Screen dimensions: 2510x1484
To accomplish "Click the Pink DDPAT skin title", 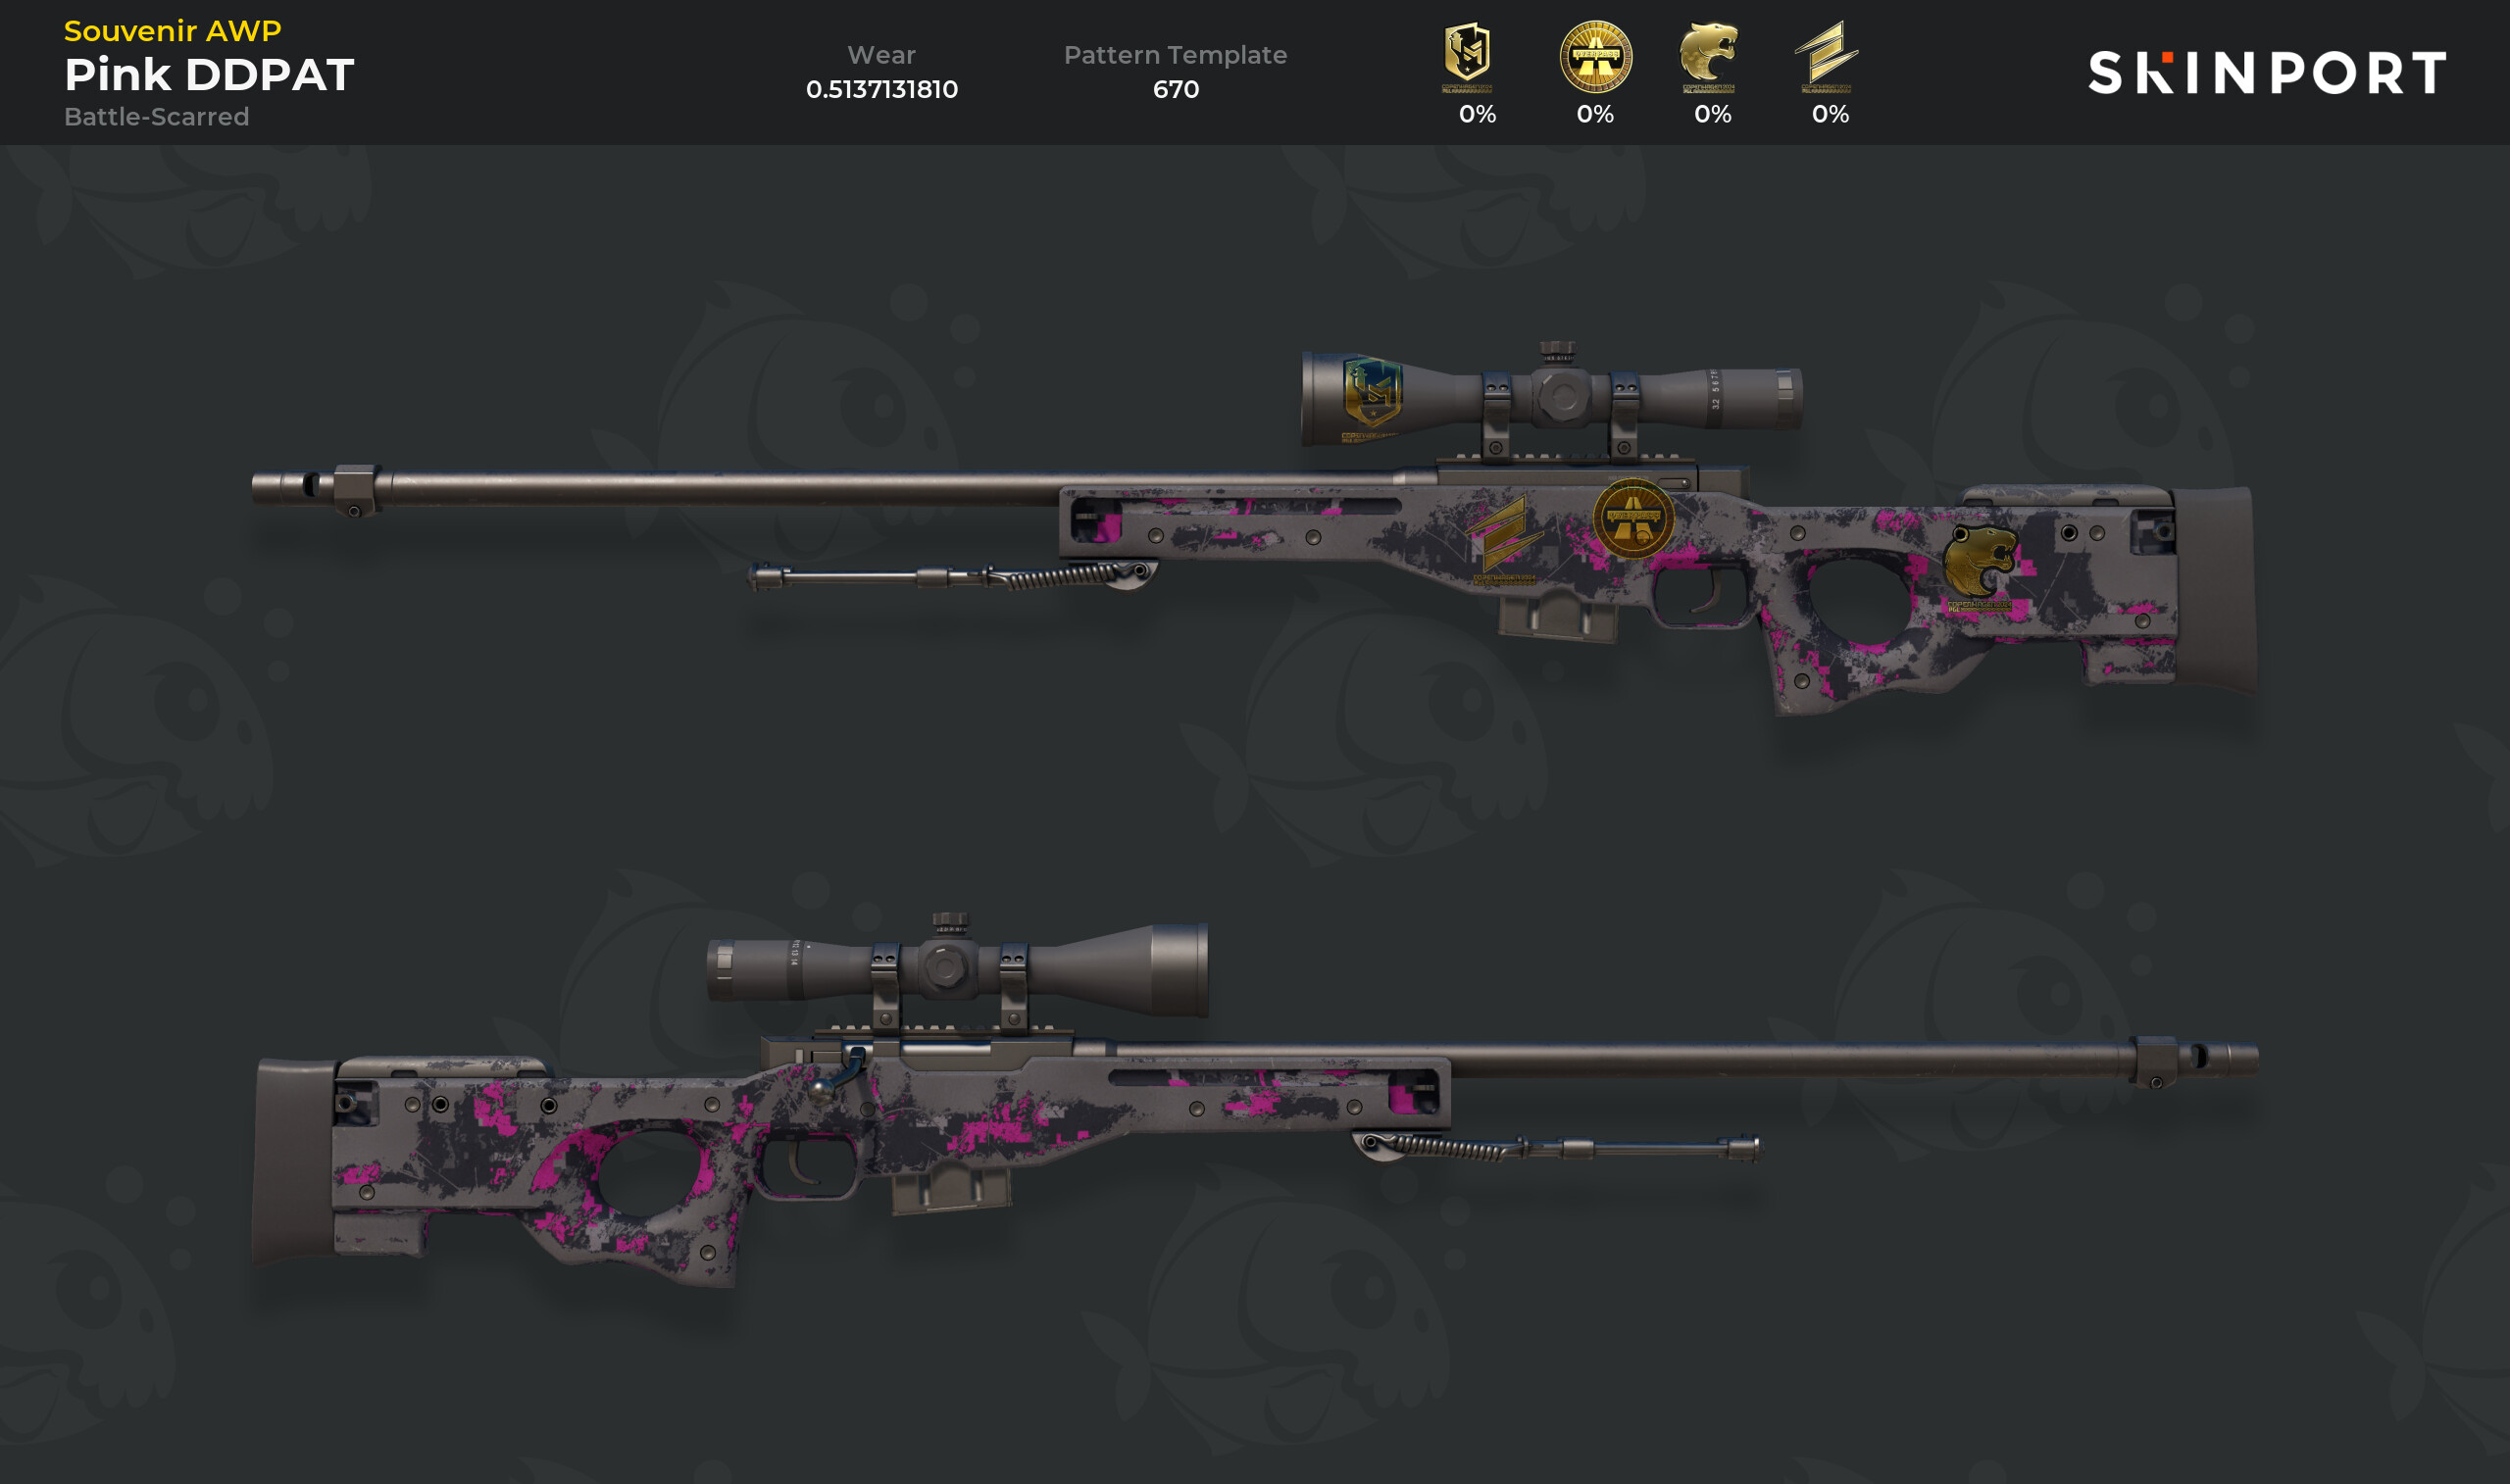I will (x=209, y=74).
